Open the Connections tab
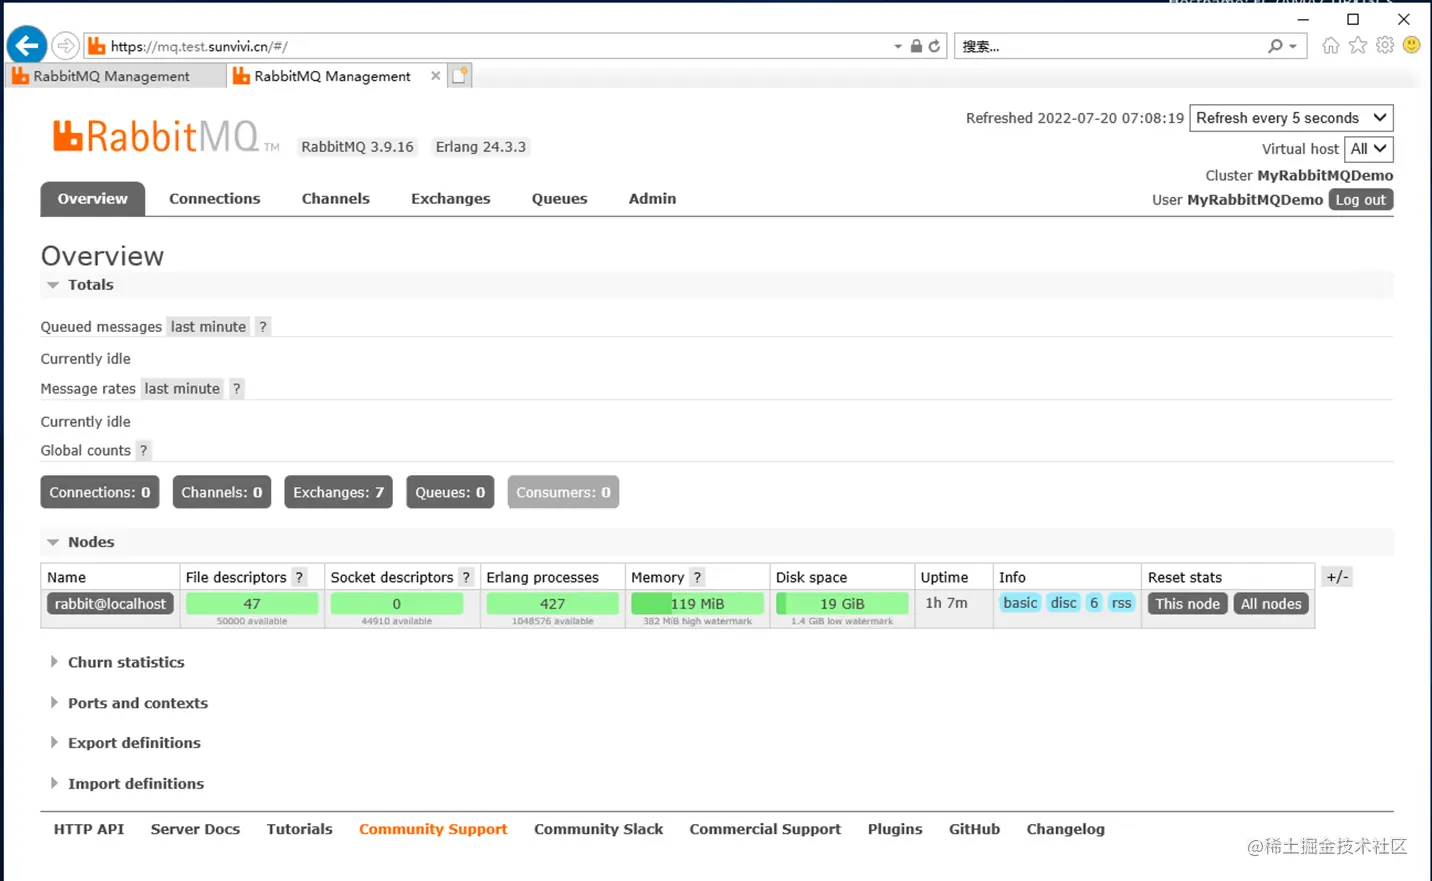 215,199
